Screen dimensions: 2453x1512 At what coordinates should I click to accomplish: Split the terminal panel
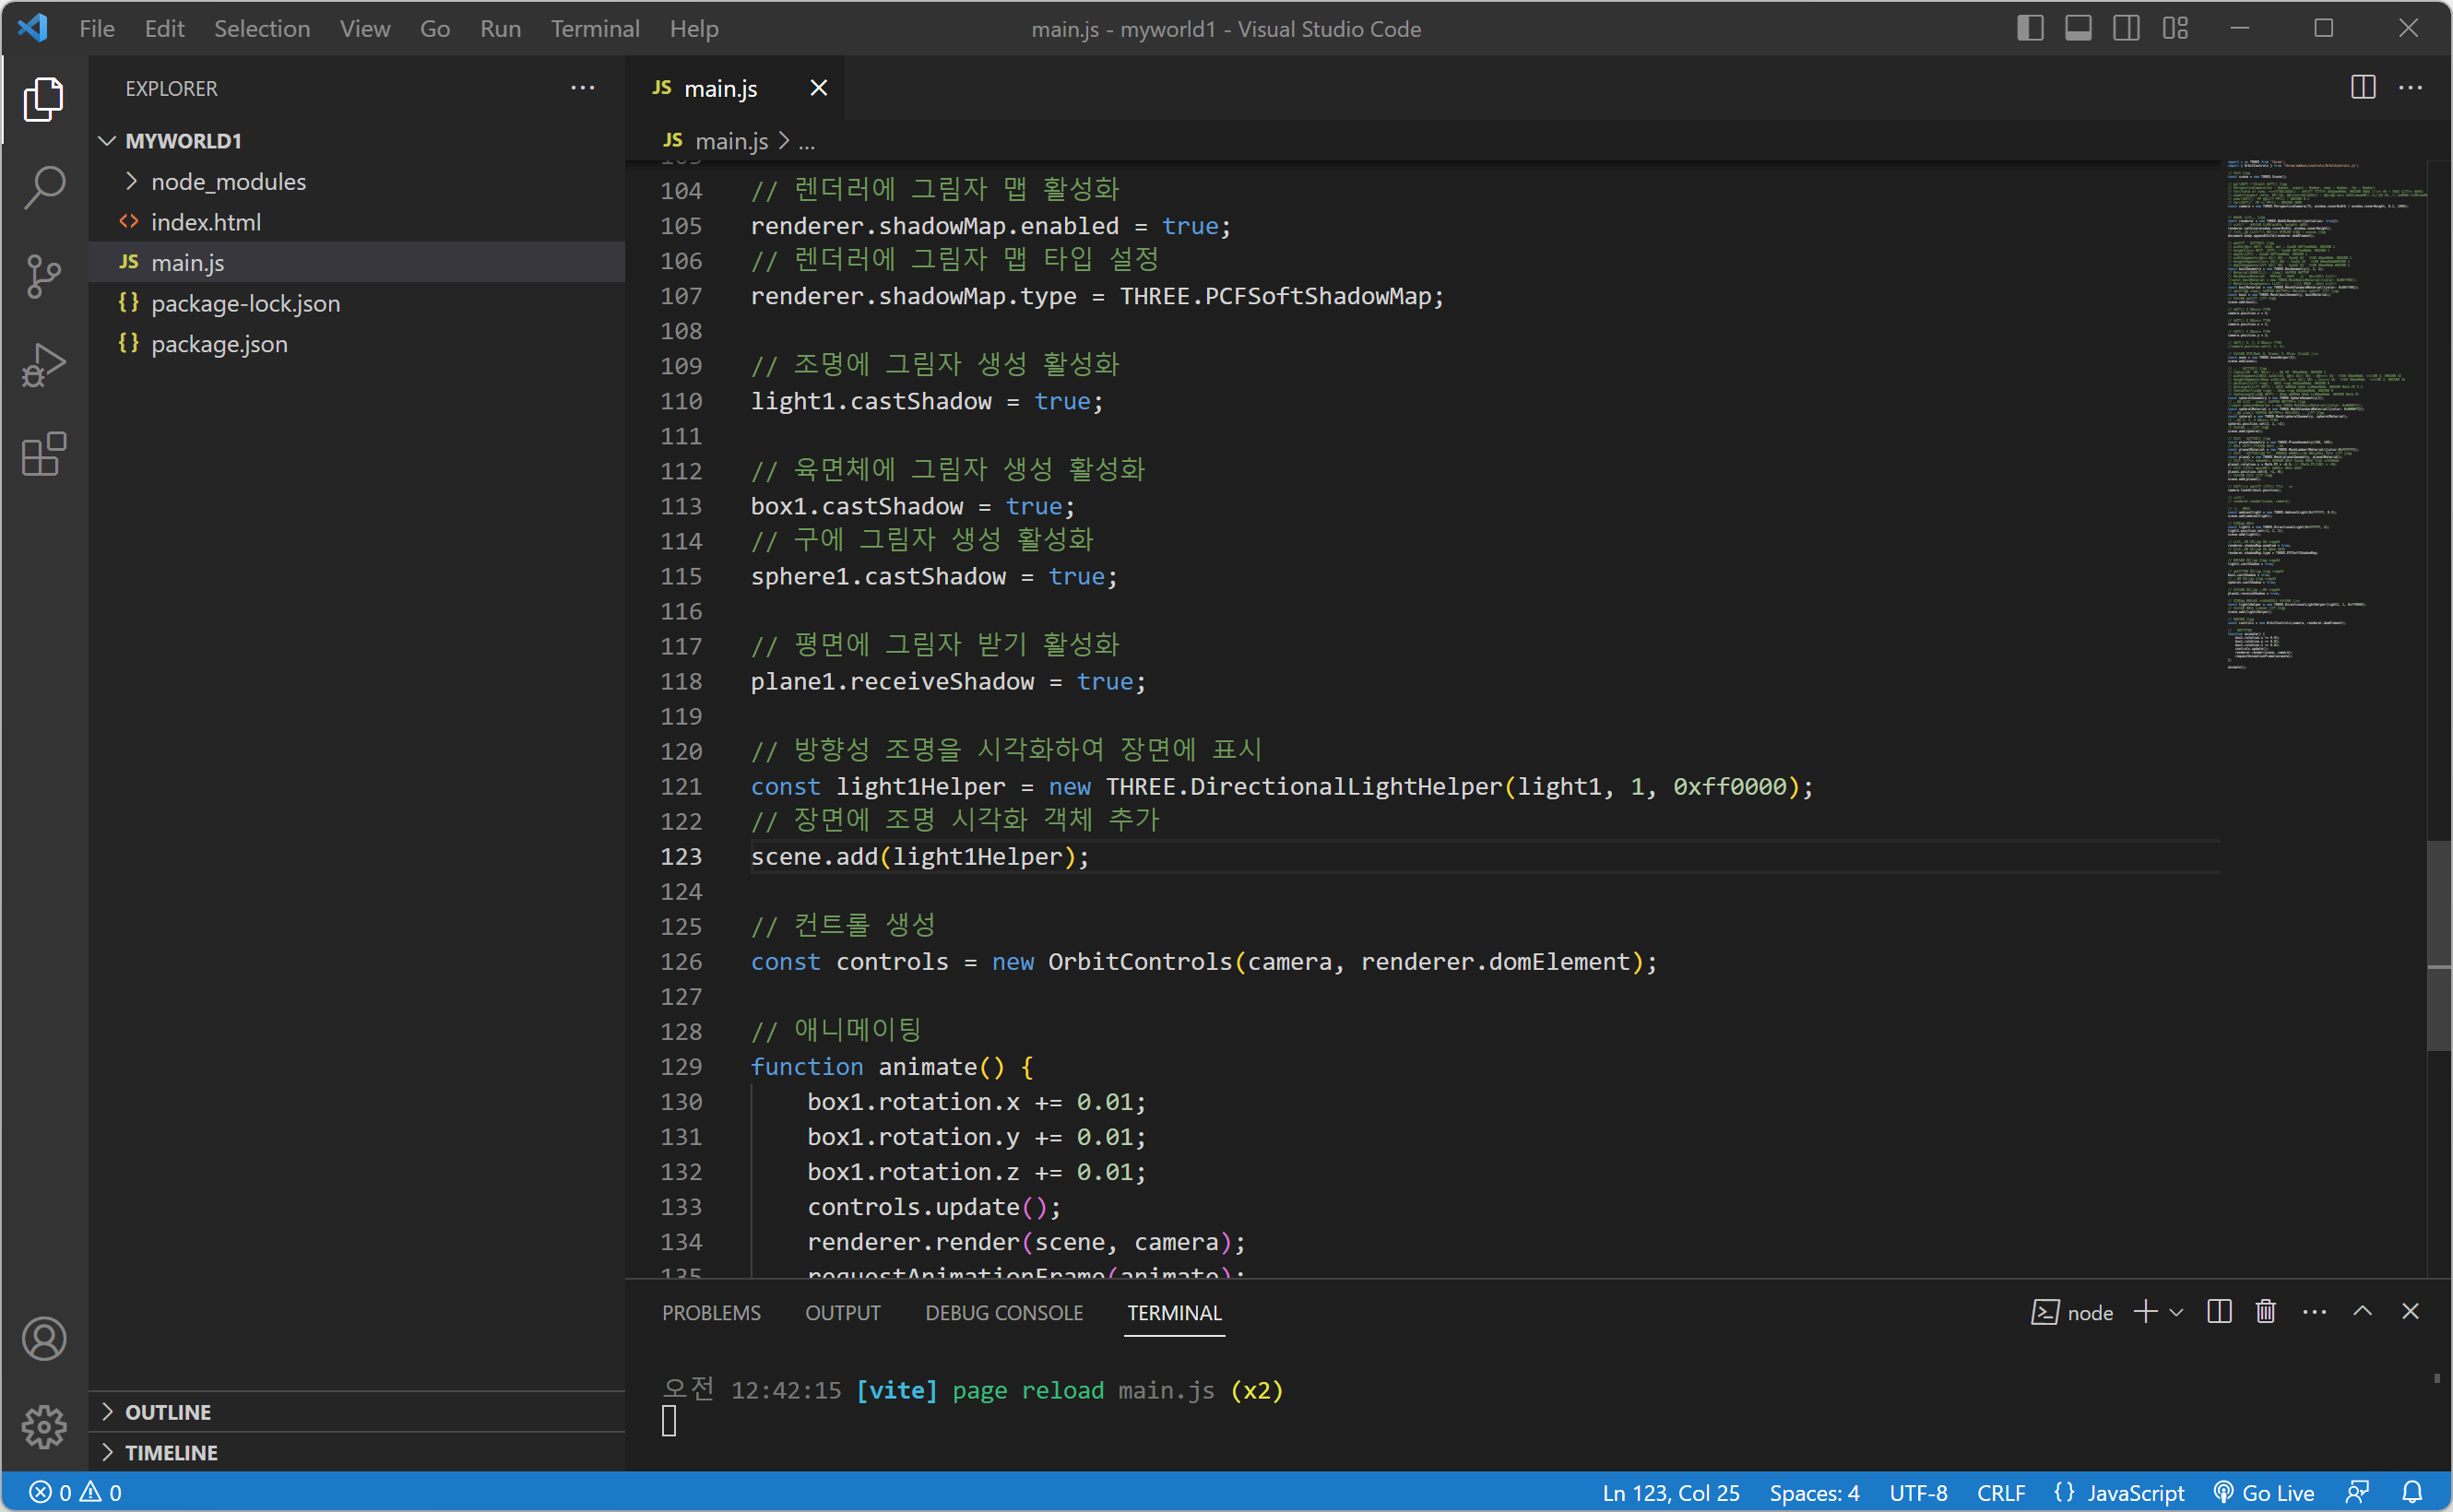click(2218, 1311)
